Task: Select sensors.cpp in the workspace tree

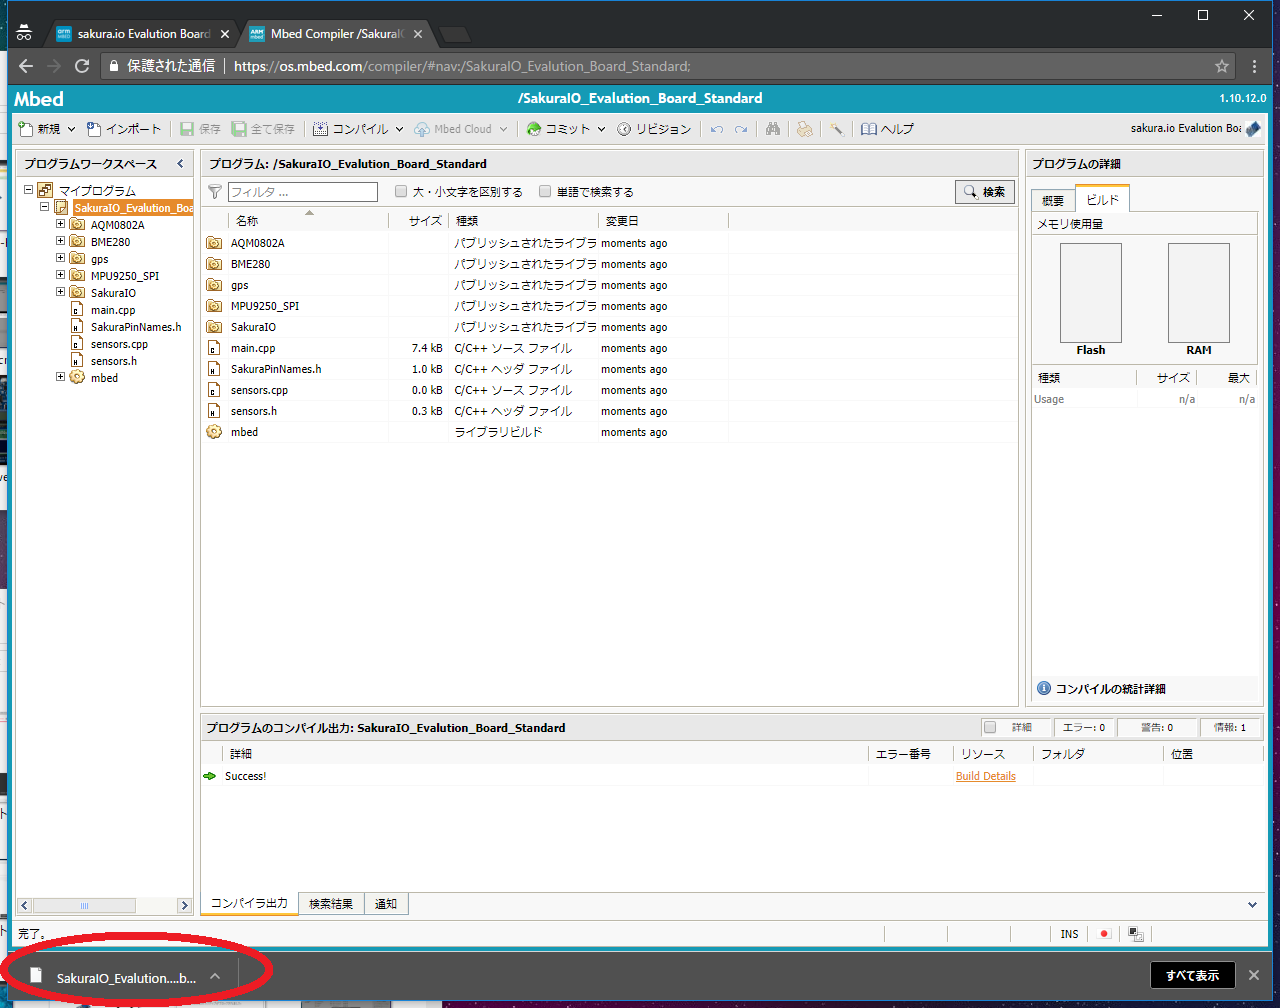Action: tap(119, 344)
